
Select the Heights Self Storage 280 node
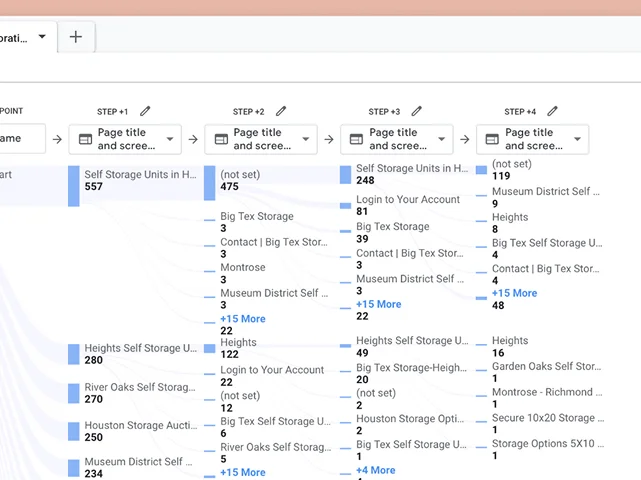[x=74, y=354]
